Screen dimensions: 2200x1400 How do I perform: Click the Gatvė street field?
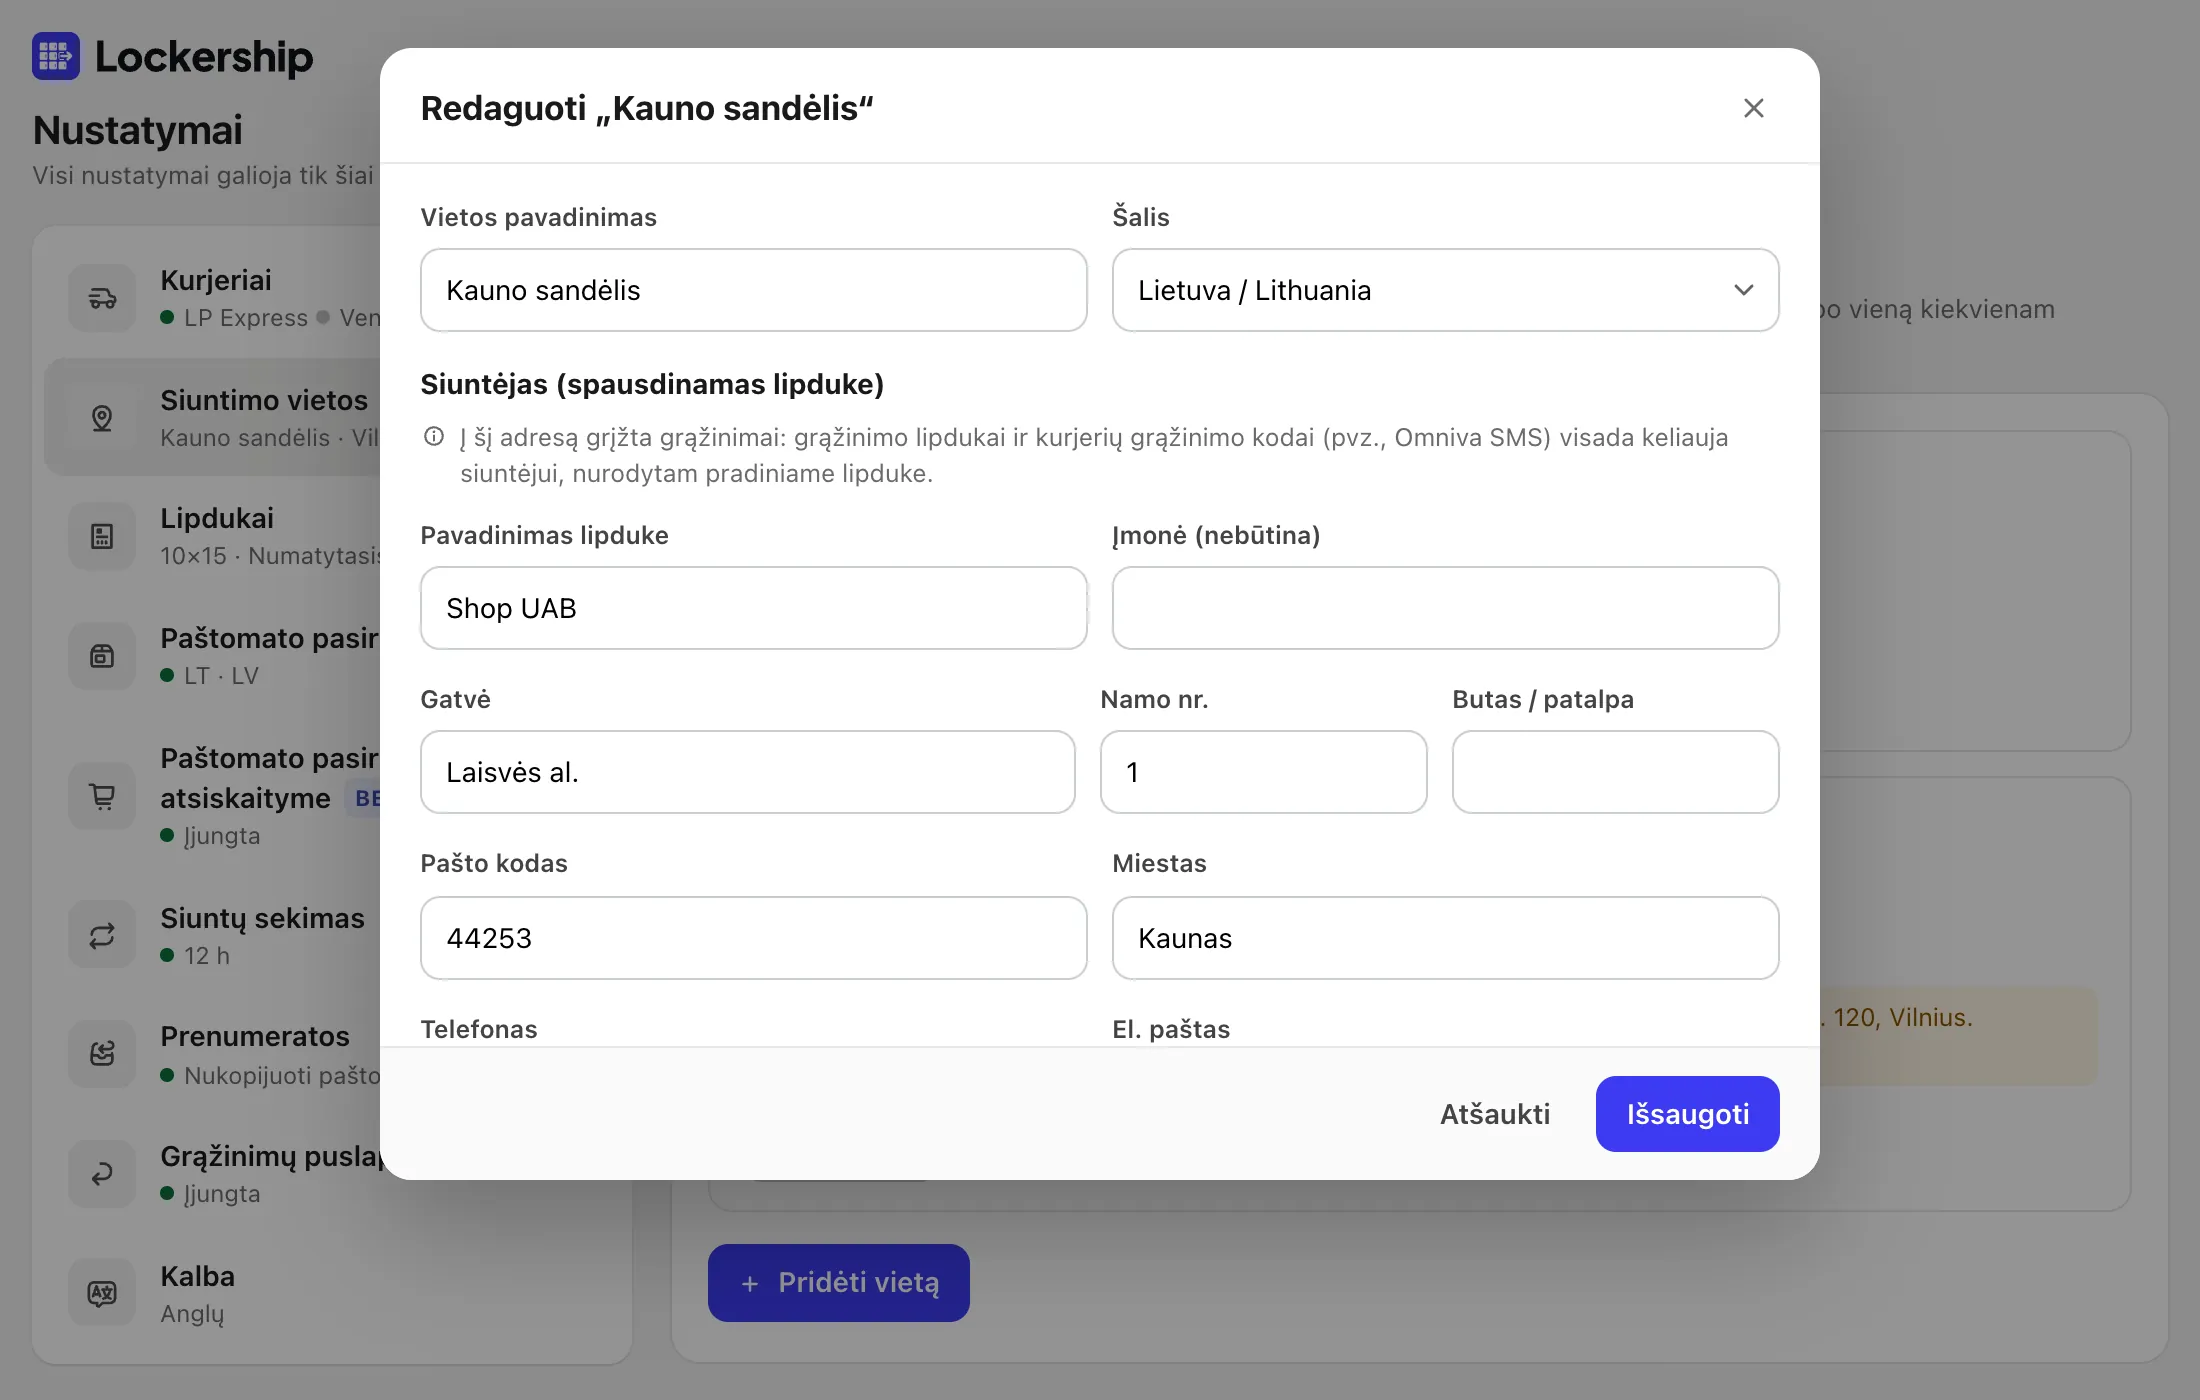747,772
